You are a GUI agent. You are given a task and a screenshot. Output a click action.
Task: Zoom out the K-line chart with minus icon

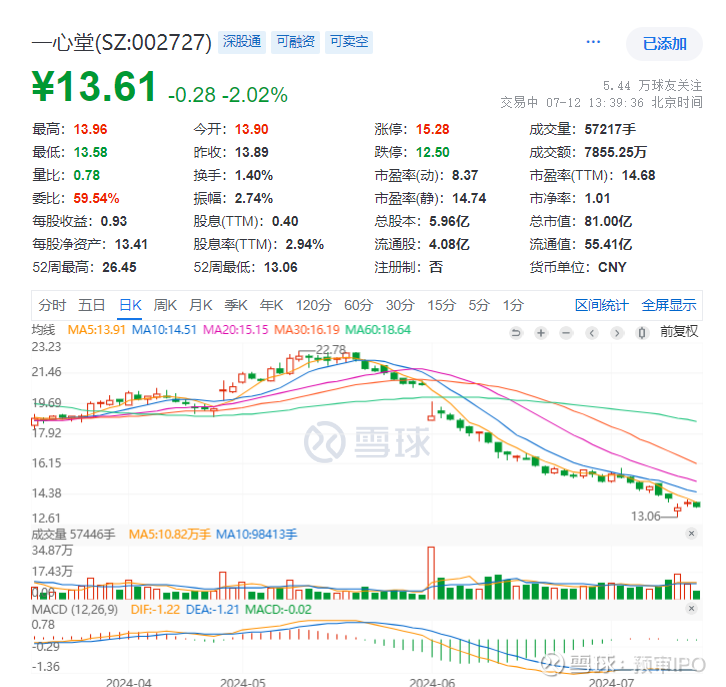click(x=566, y=333)
